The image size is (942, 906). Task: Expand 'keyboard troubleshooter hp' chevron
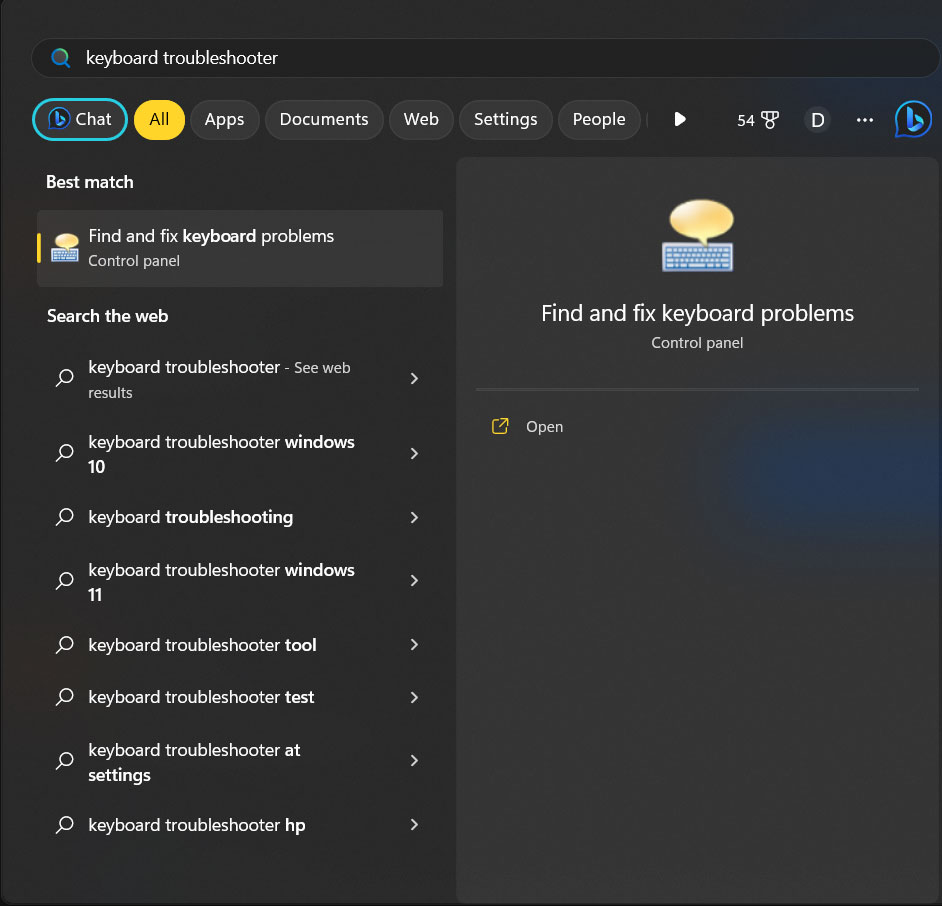pyautogui.click(x=414, y=825)
